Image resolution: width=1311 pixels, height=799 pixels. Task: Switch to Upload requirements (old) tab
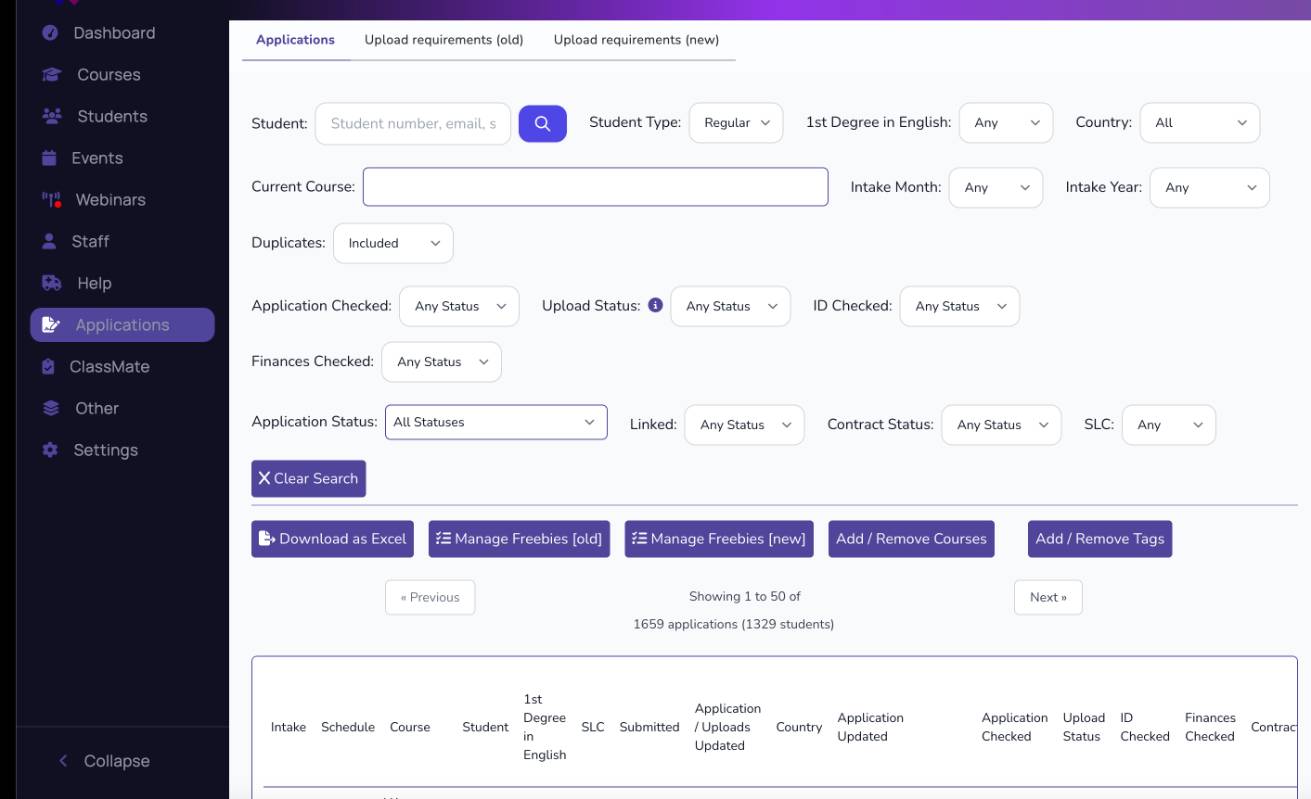[x=444, y=40]
